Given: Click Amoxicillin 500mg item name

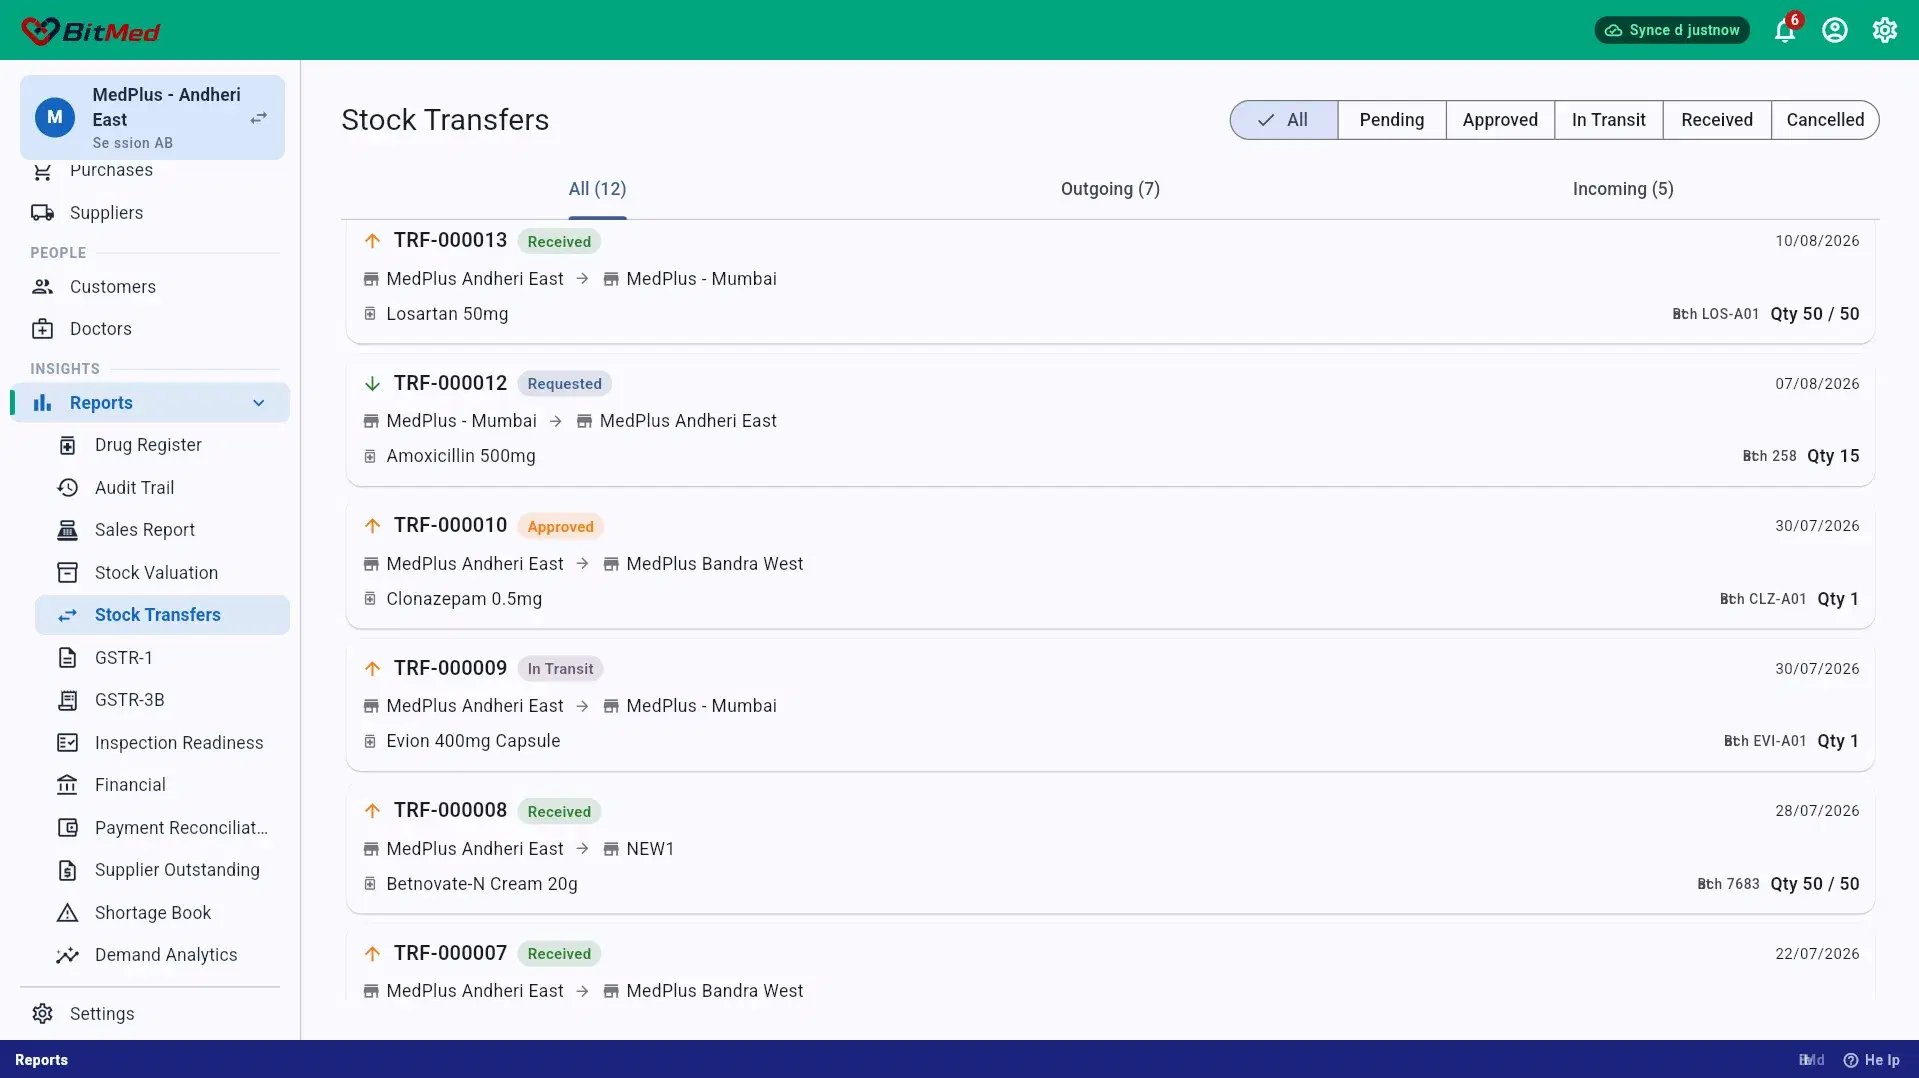Looking at the screenshot, I should pos(461,456).
